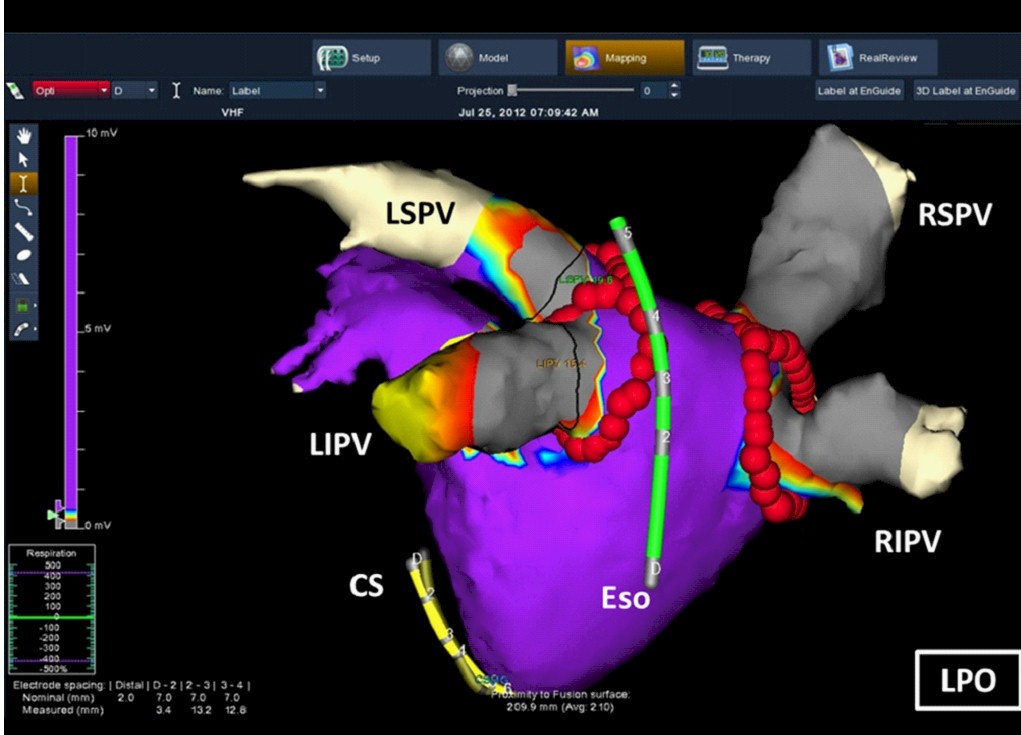Expand the electrode D dropdown
The width and height of the screenshot is (1021, 735).
point(134,90)
